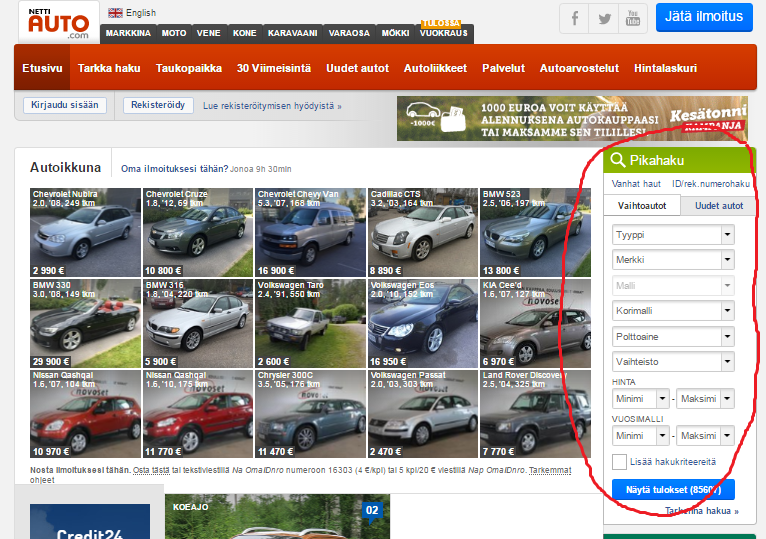Open the Vuosimalli Maksimi dropdown
This screenshot has width=766, height=539.
(705, 435)
